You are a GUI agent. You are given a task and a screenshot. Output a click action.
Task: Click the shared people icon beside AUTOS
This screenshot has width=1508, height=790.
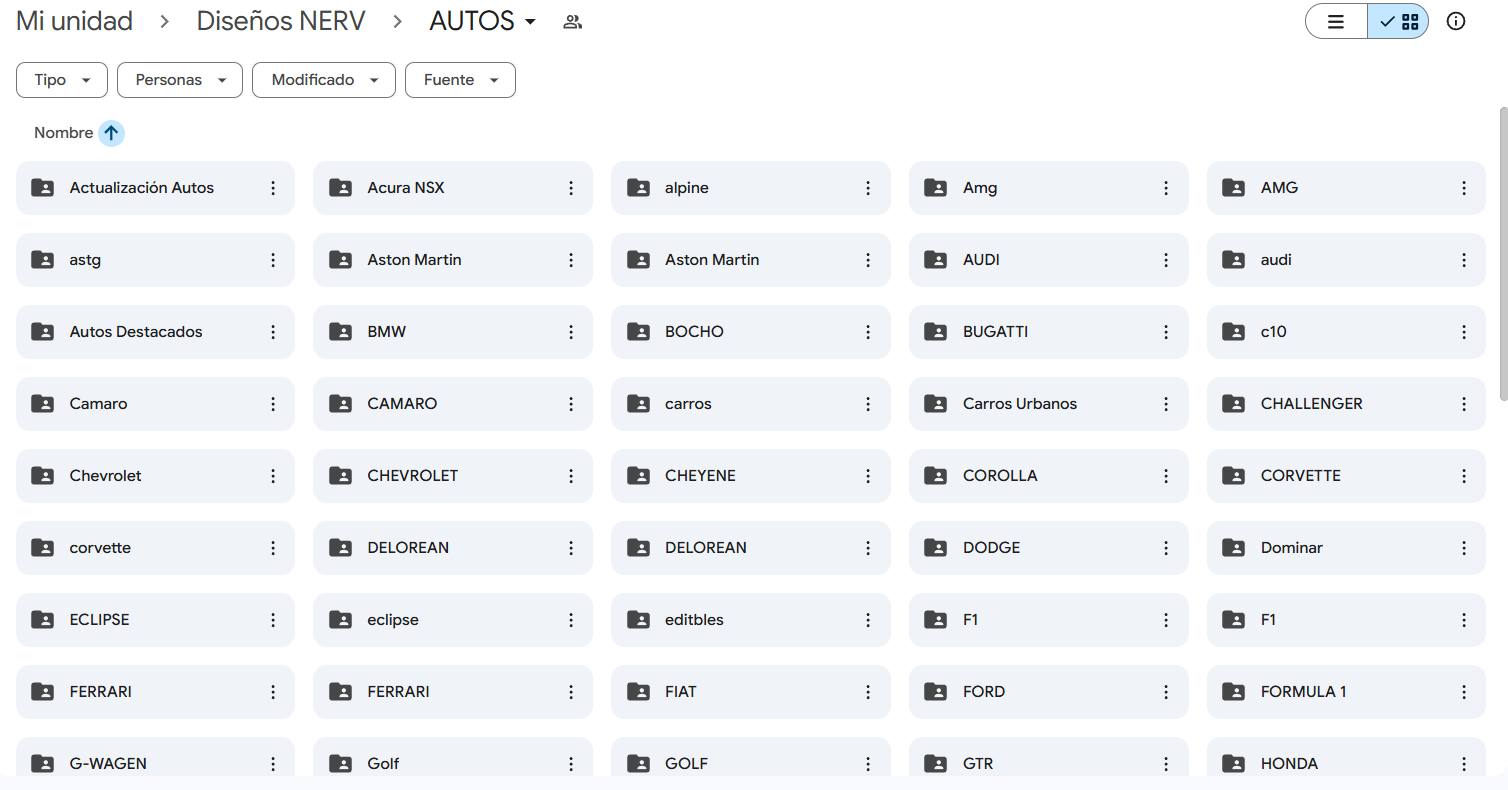click(x=572, y=21)
